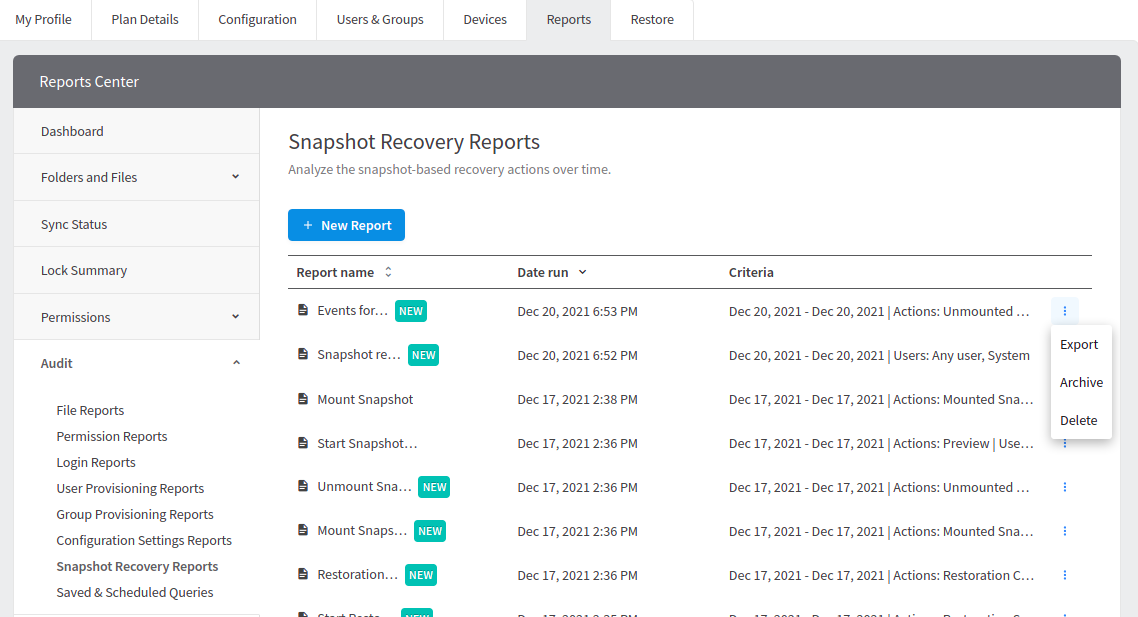Screen dimensions: 1138x617
Task: Open actions menu for Restoration report row
Action: [1064, 575]
